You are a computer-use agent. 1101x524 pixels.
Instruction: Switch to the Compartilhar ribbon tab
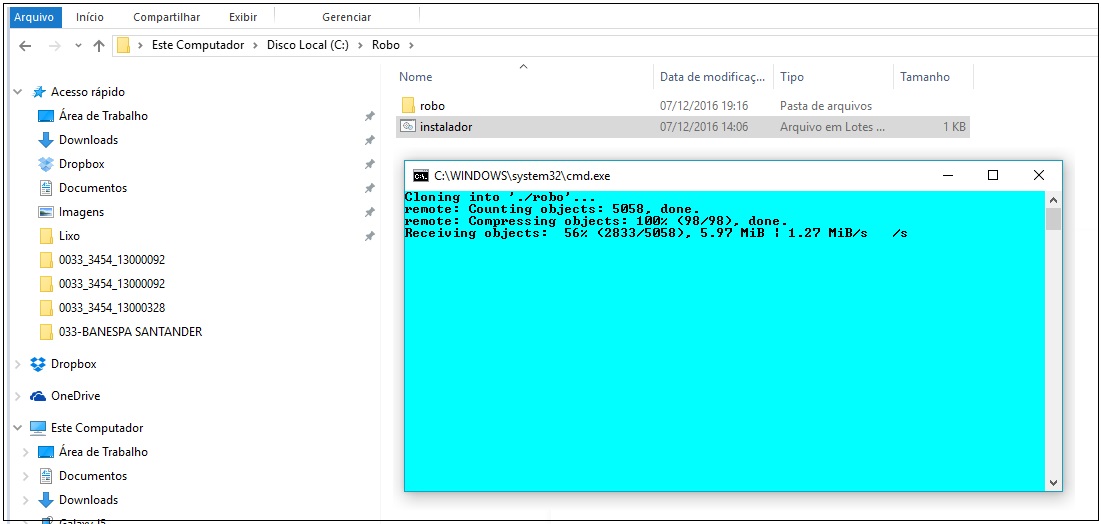tap(166, 17)
